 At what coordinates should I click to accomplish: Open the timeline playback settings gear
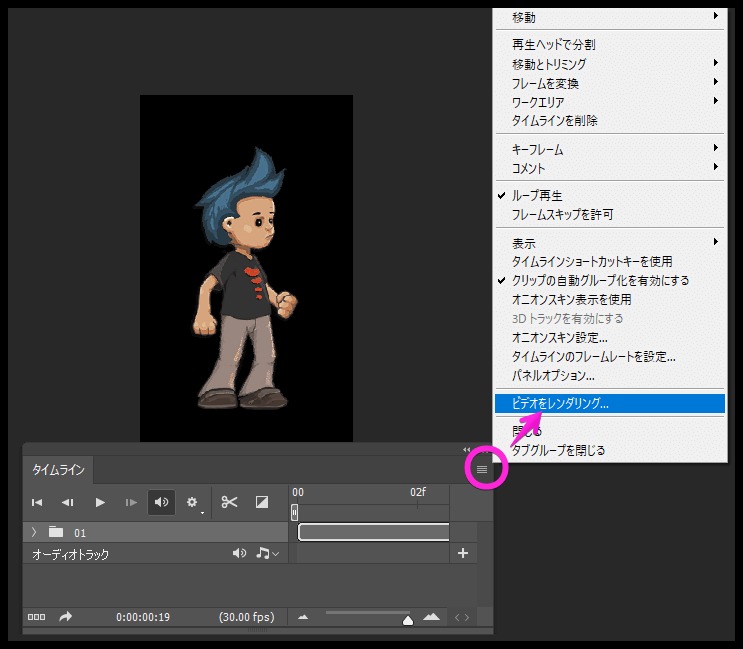coord(193,502)
